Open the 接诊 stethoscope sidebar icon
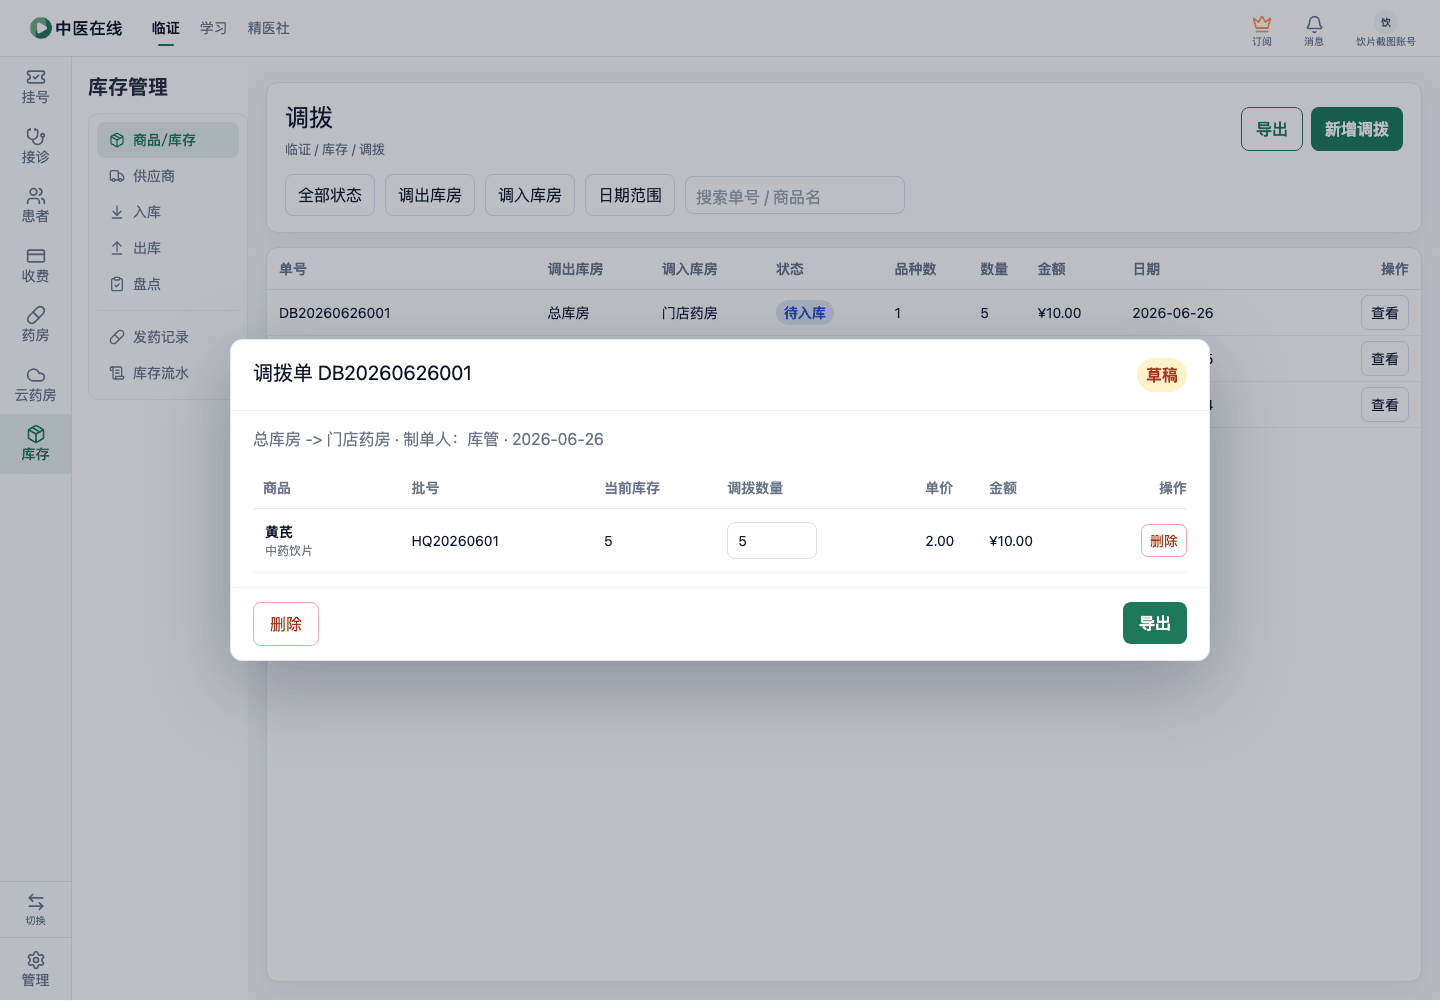The image size is (1440, 1001). [x=36, y=136]
